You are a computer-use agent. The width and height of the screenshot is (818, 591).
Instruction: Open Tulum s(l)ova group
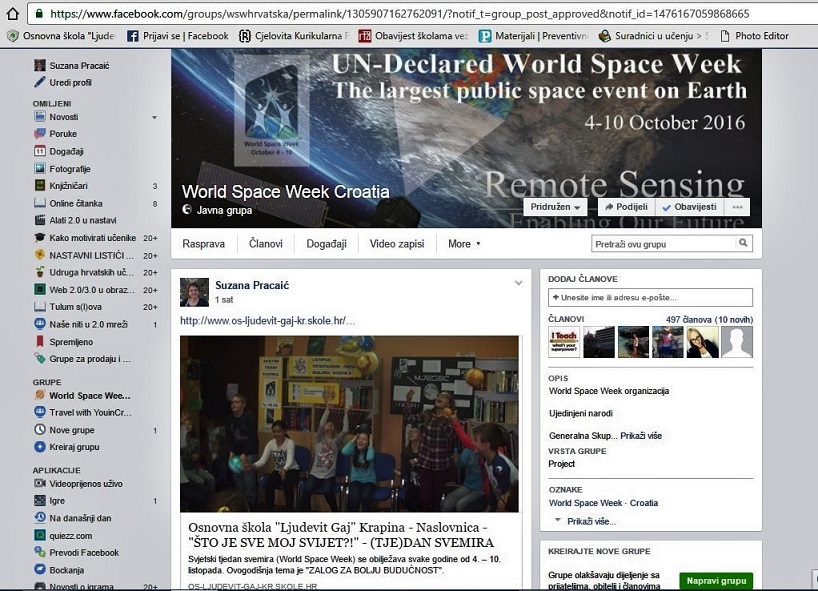tap(75, 307)
